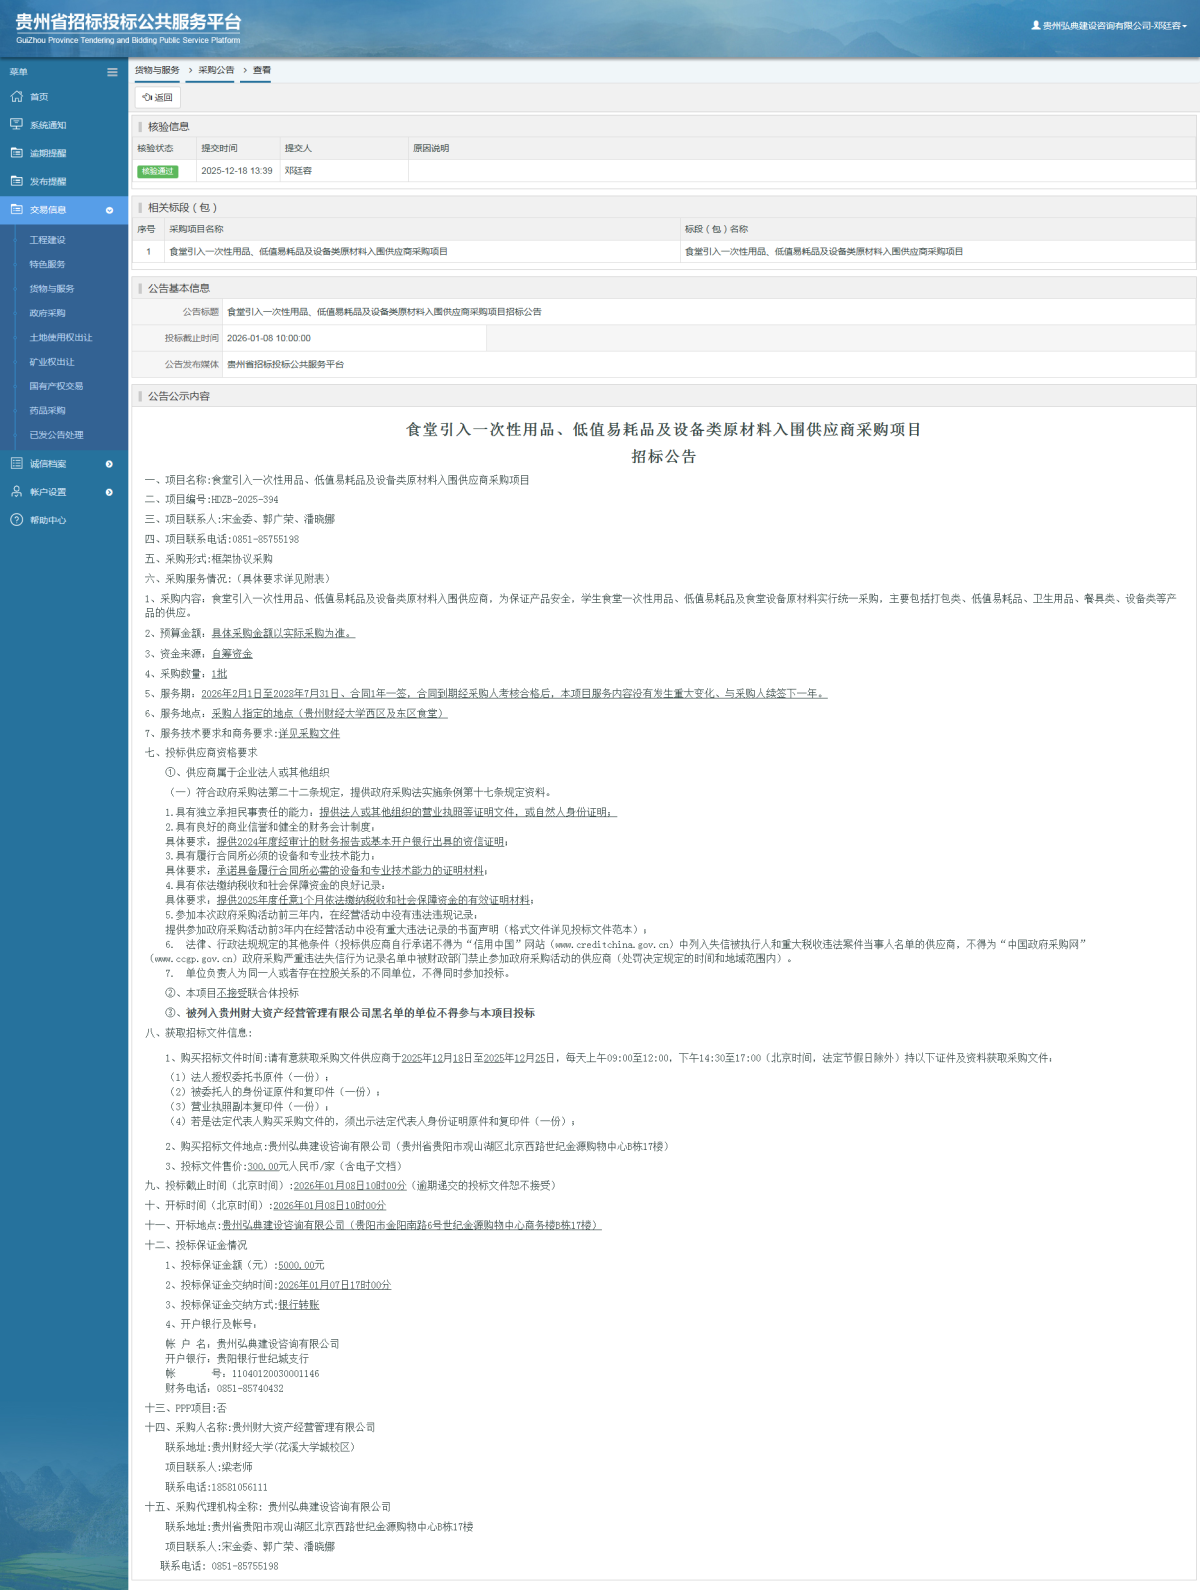Select 政府采购 in the sidebar submenu
This screenshot has height=1590, width=1200.
pos(47,313)
